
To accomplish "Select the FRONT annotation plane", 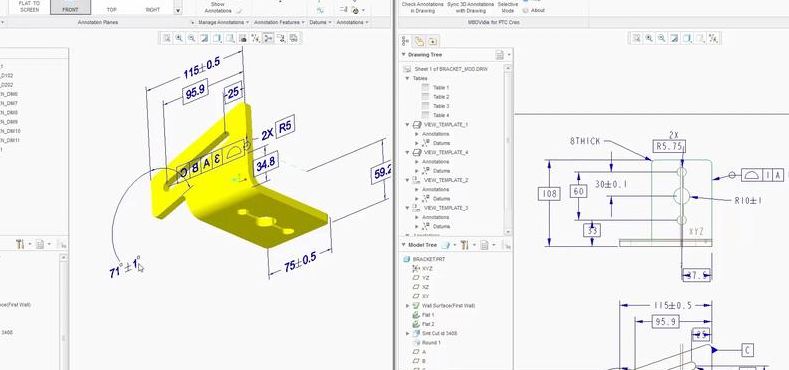I will click(x=71, y=7).
